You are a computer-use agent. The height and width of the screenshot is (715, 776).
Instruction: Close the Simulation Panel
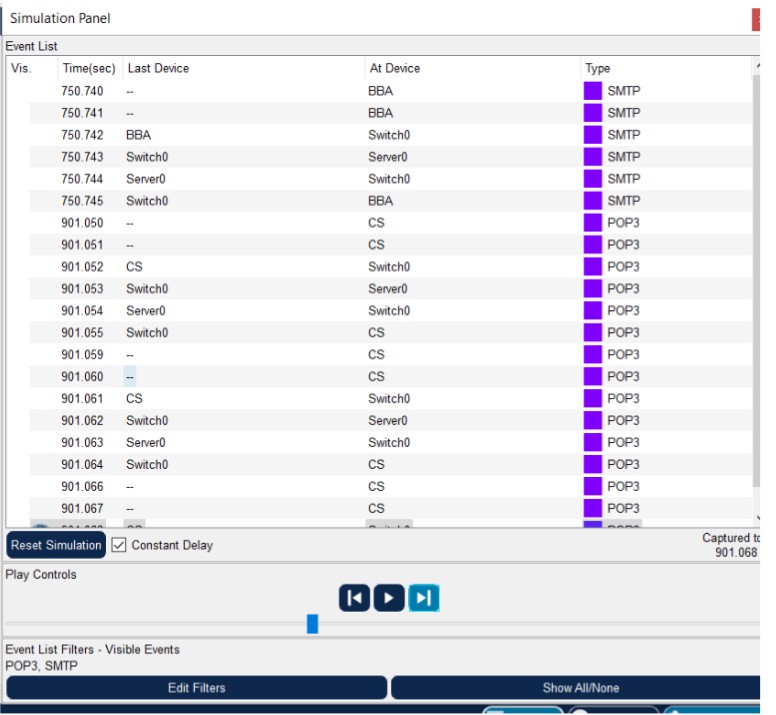[756, 19]
